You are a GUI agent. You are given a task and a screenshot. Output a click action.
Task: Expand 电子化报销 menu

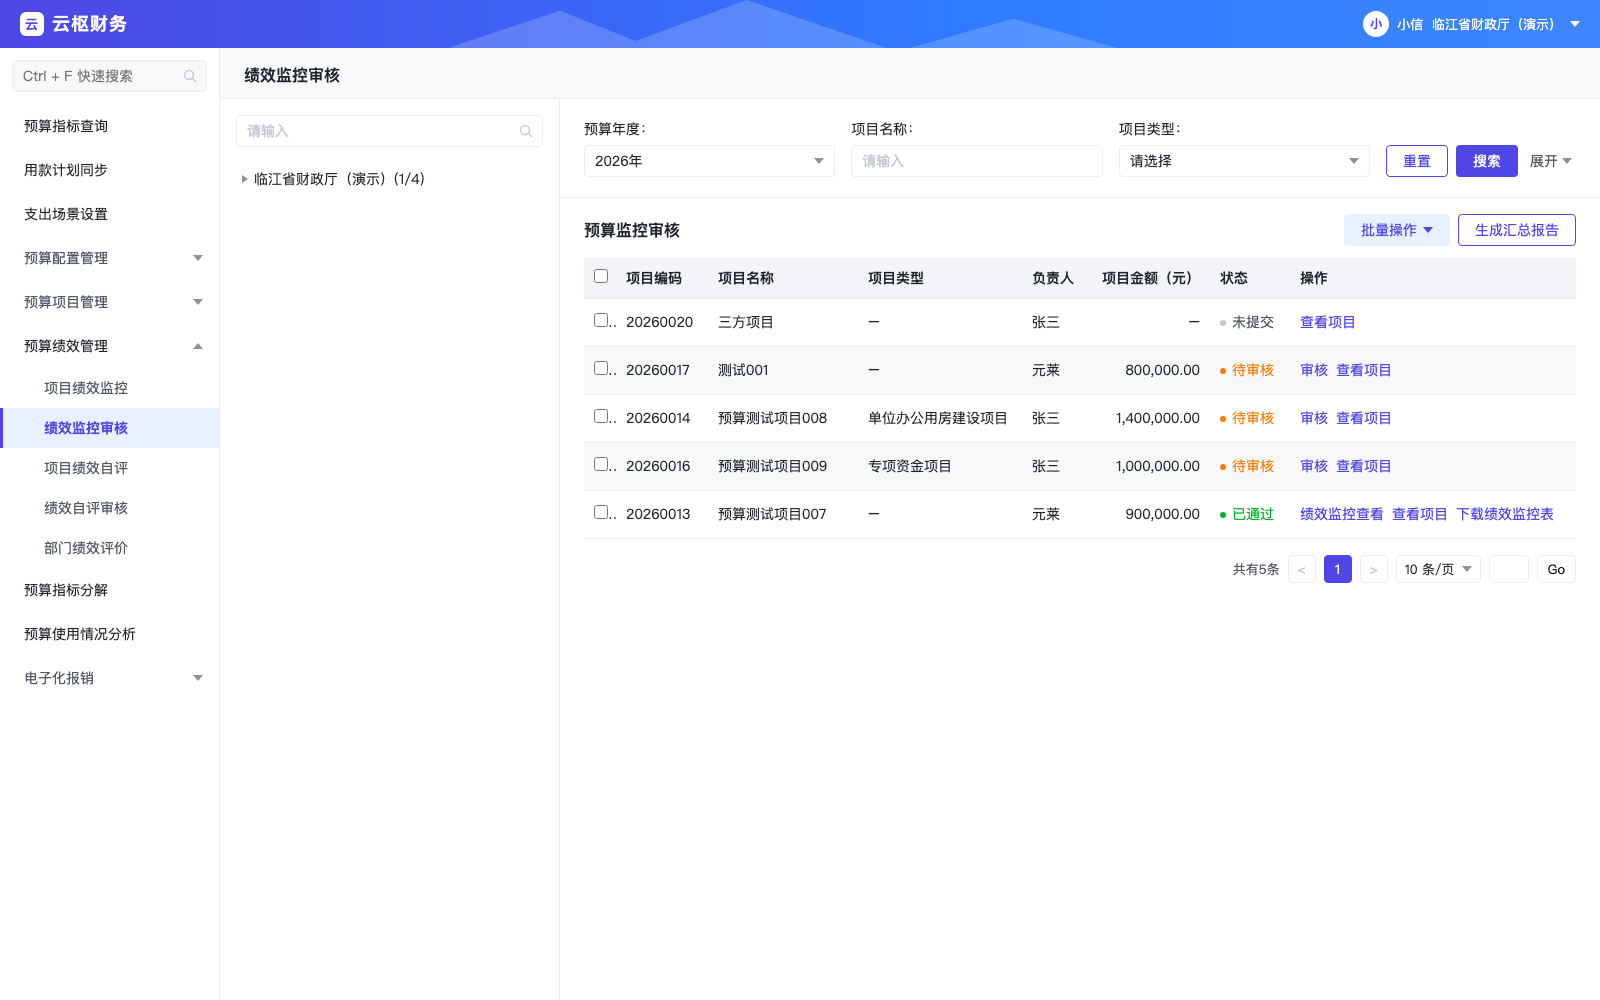pos(110,678)
